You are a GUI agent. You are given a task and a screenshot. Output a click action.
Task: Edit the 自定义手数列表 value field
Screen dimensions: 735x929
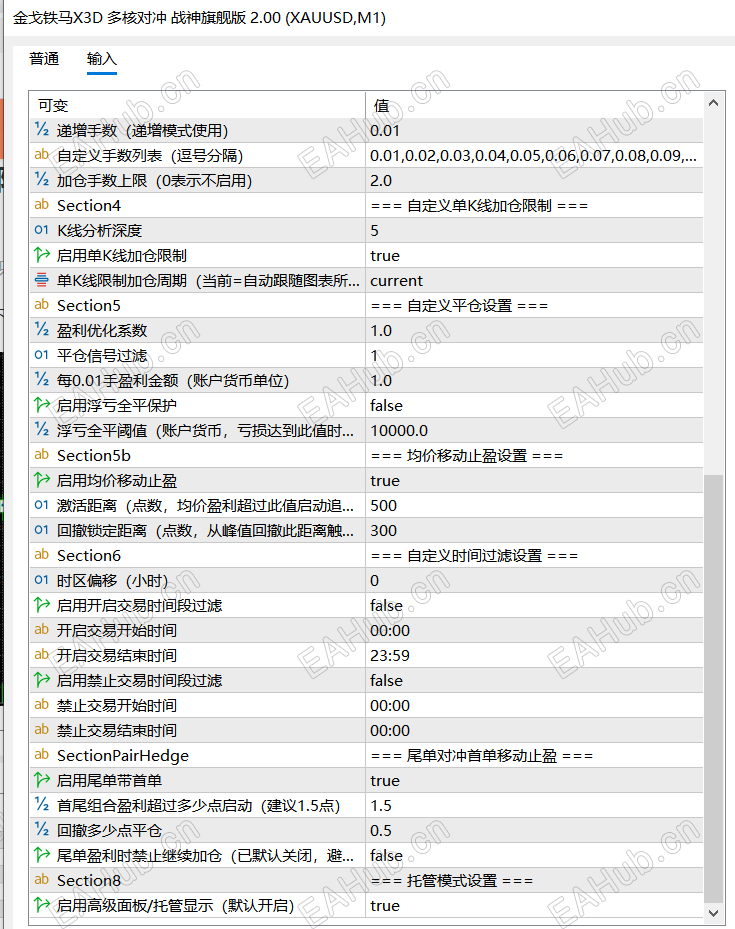point(534,155)
